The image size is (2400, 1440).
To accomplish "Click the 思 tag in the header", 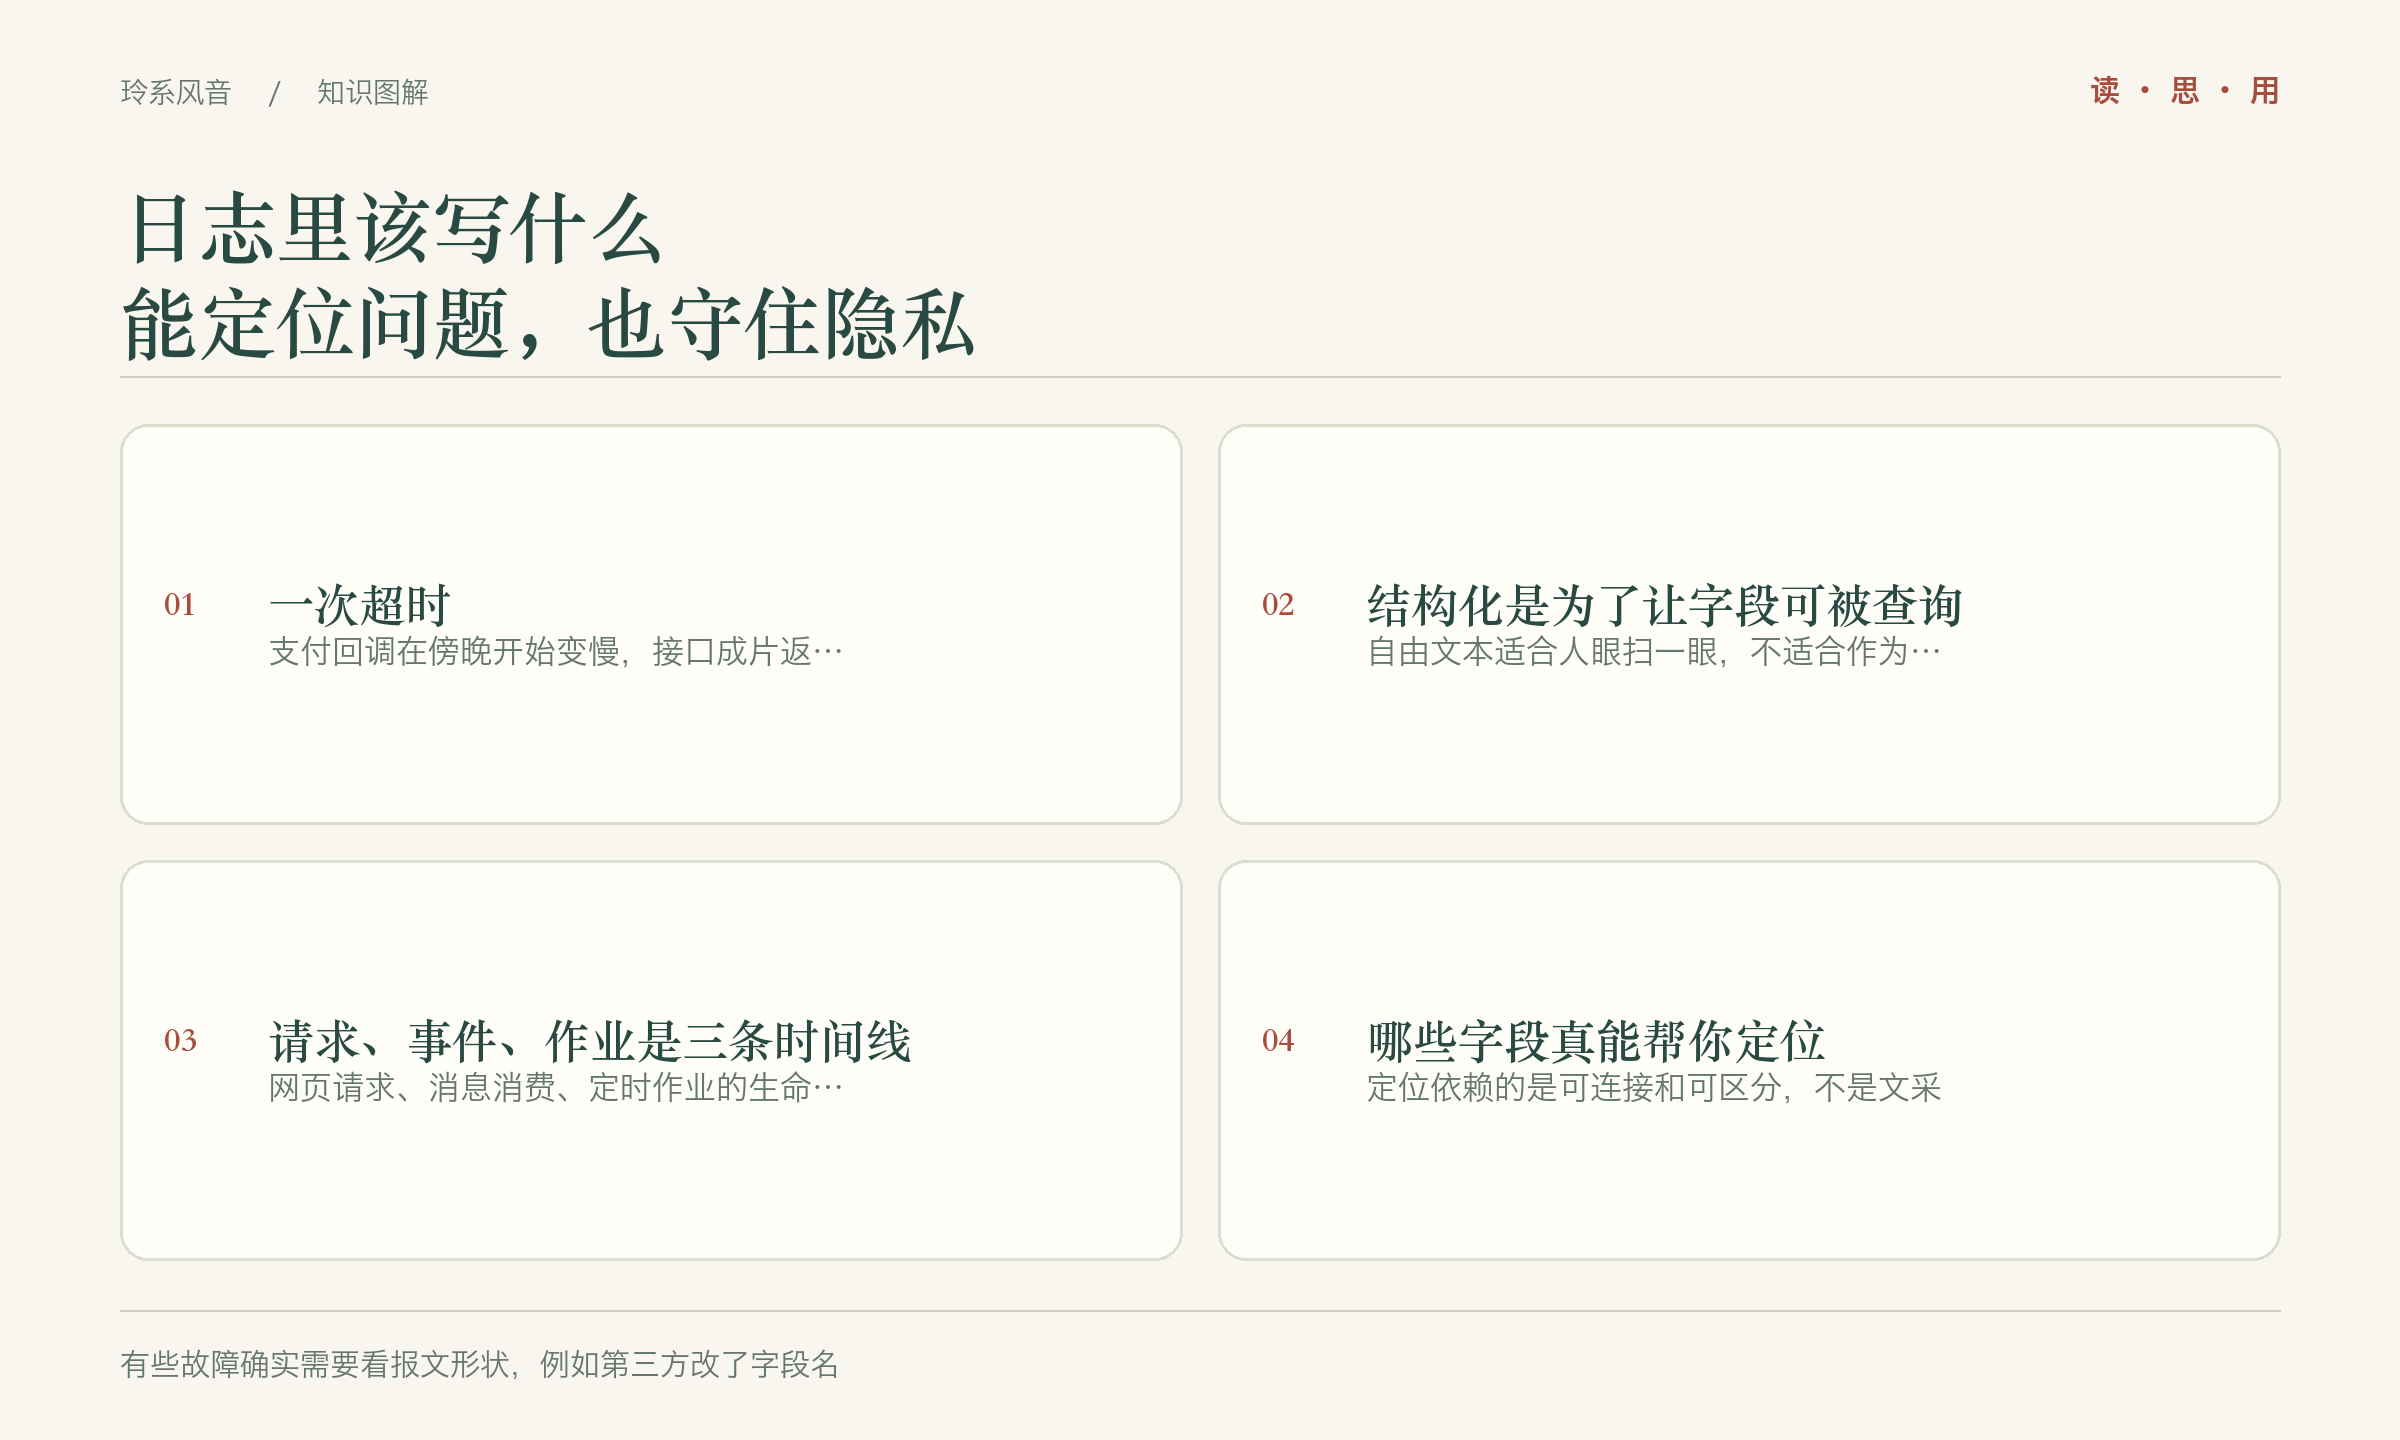I will click(2185, 91).
